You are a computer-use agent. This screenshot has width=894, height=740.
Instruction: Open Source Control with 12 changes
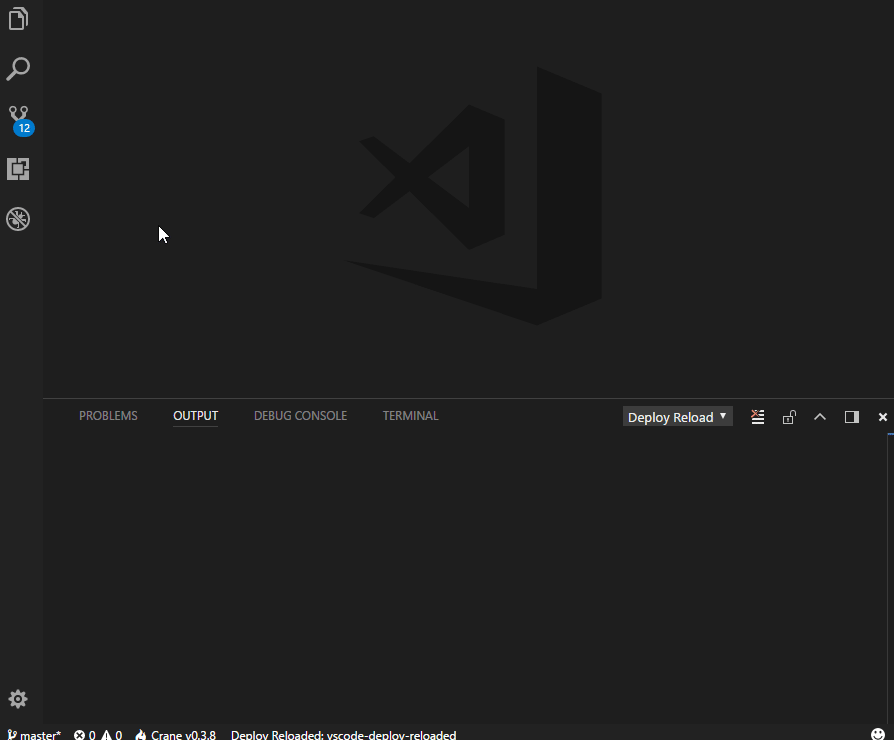(x=21, y=120)
